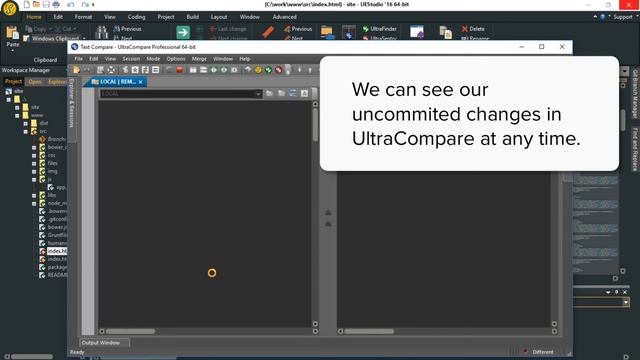This screenshot has height=360, width=640.
Task: Click the green arrow icon in UEStudio ribbon
Action: click(183, 32)
